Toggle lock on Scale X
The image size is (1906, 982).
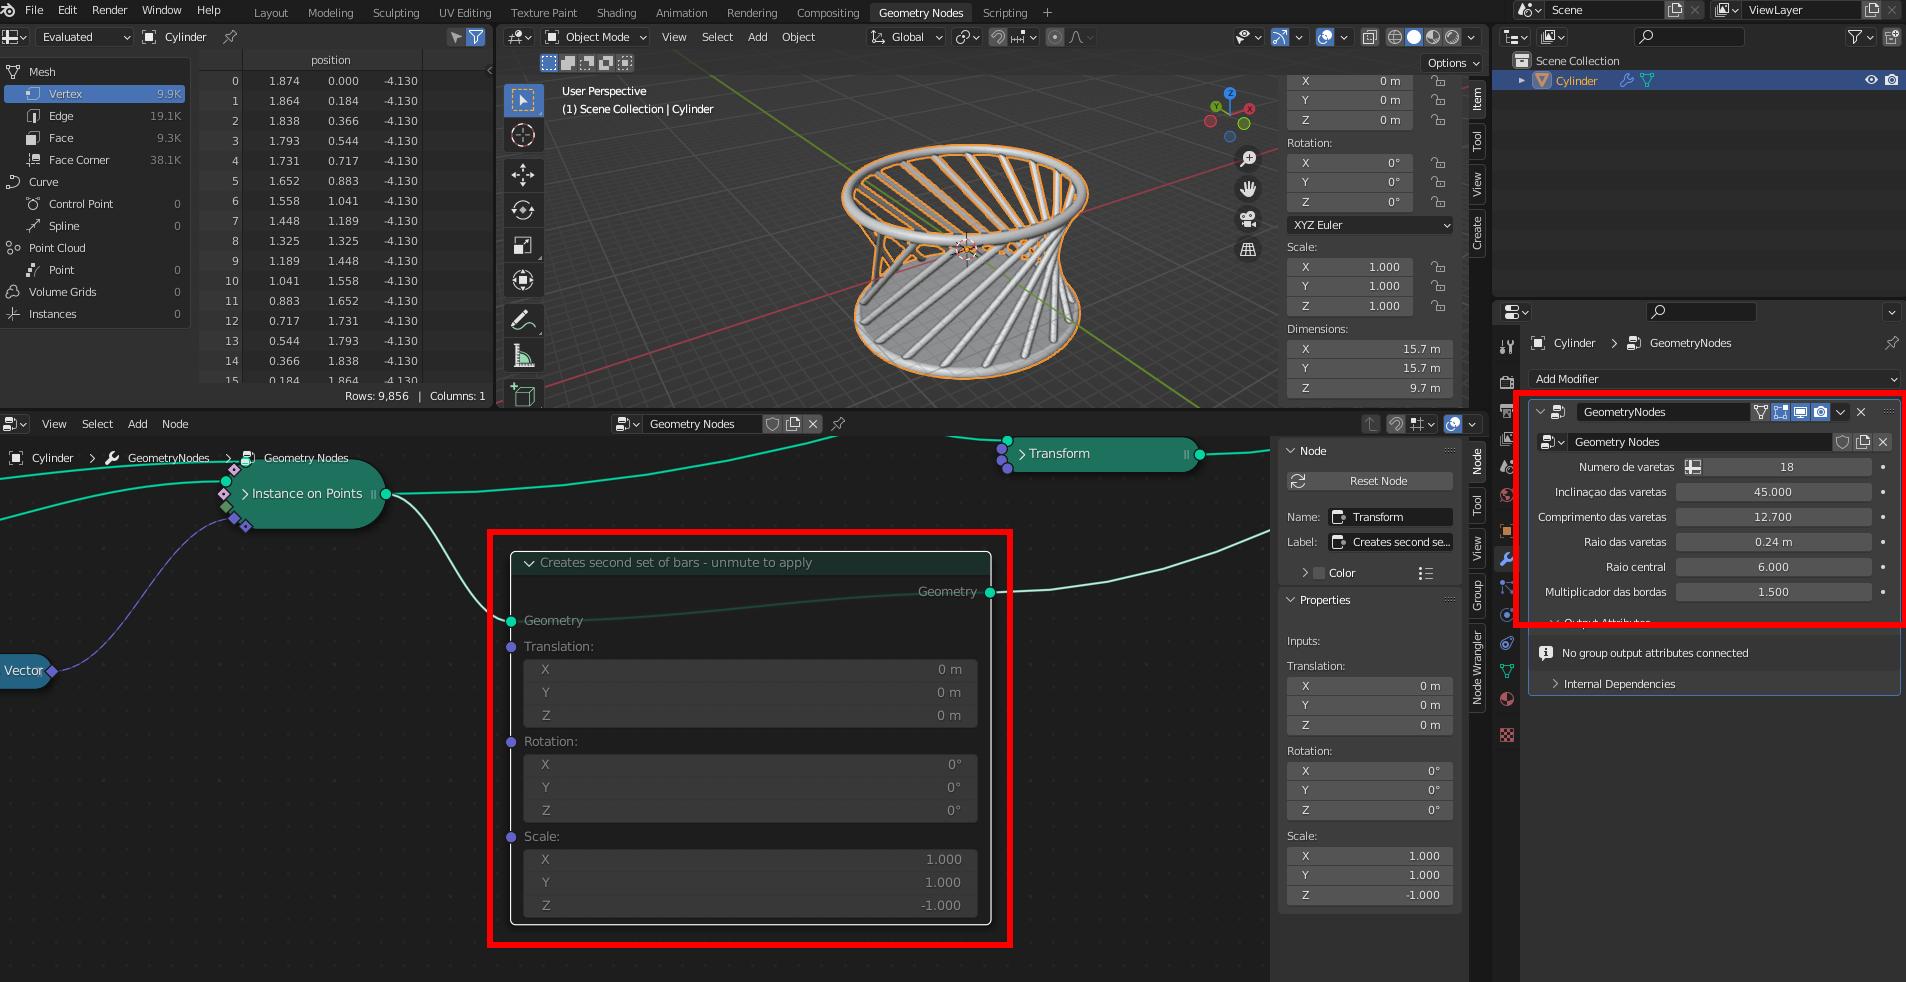coord(1438,267)
